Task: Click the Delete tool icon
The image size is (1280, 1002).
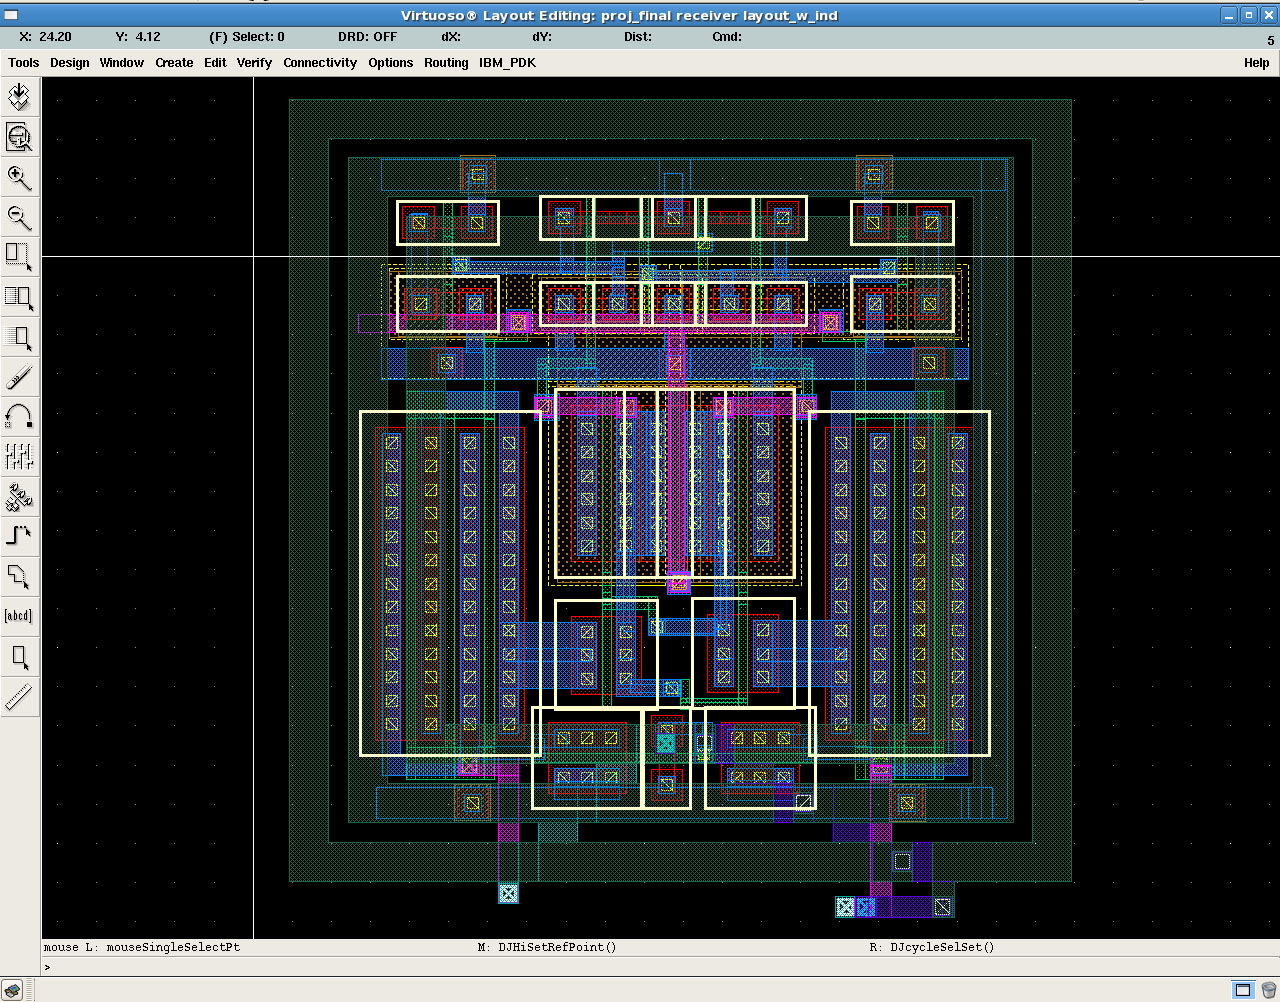Action: tap(19, 377)
